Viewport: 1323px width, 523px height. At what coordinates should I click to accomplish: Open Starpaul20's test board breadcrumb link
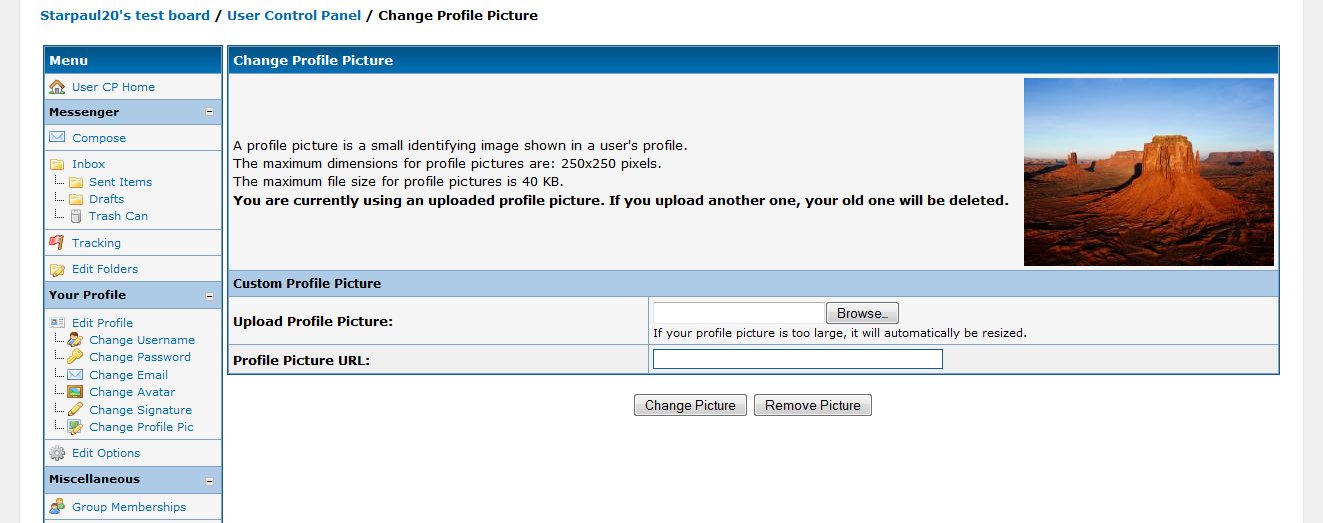(x=125, y=15)
